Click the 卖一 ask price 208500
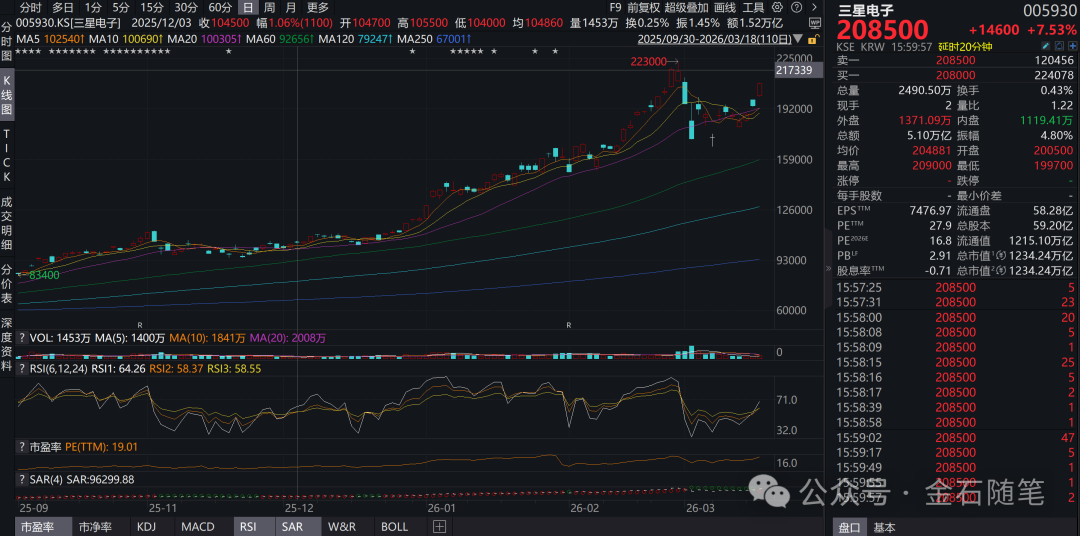1080x536 pixels. click(x=953, y=61)
